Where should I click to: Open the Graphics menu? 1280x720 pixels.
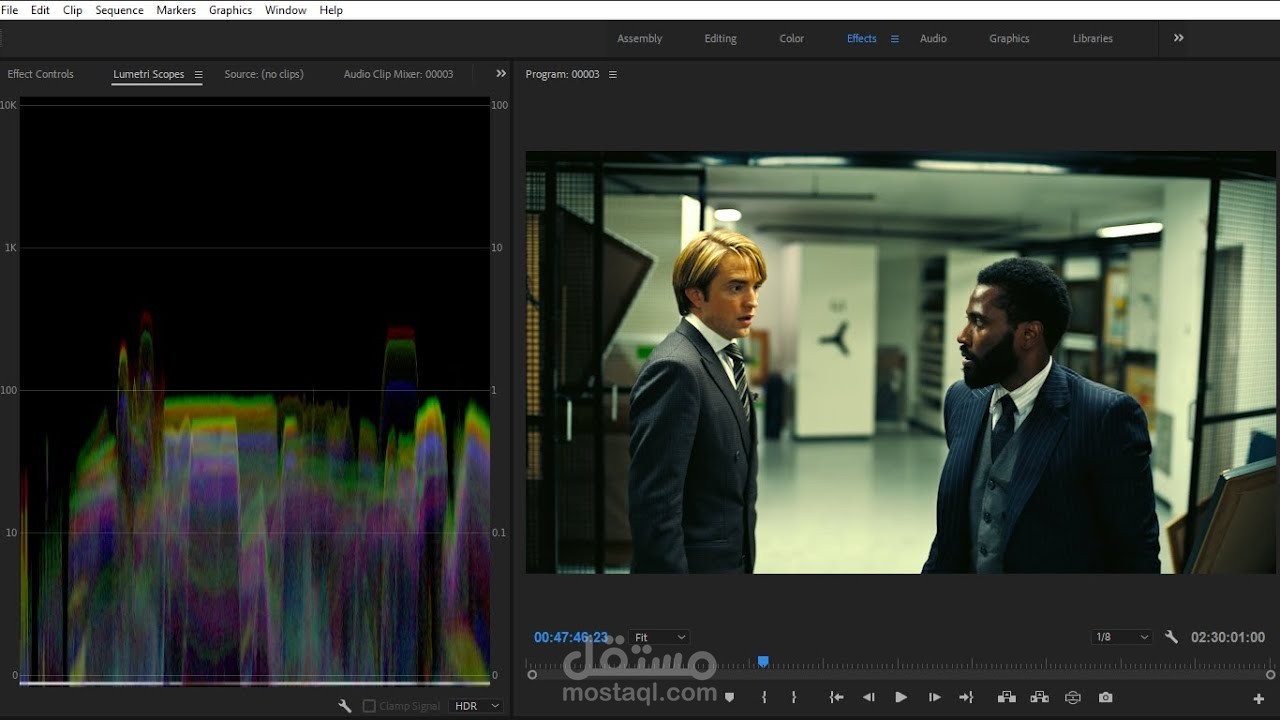[230, 10]
